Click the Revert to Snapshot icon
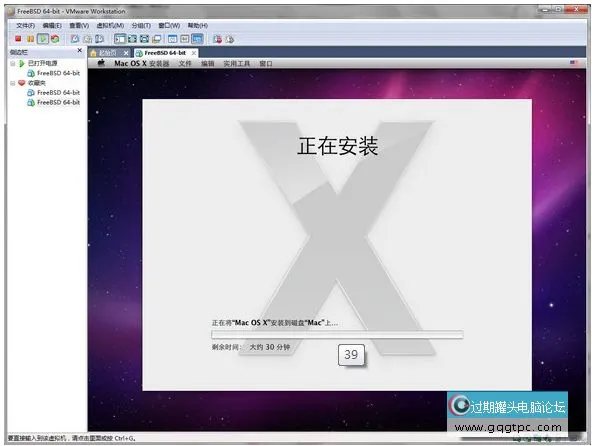The image size is (592, 446). 87,39
